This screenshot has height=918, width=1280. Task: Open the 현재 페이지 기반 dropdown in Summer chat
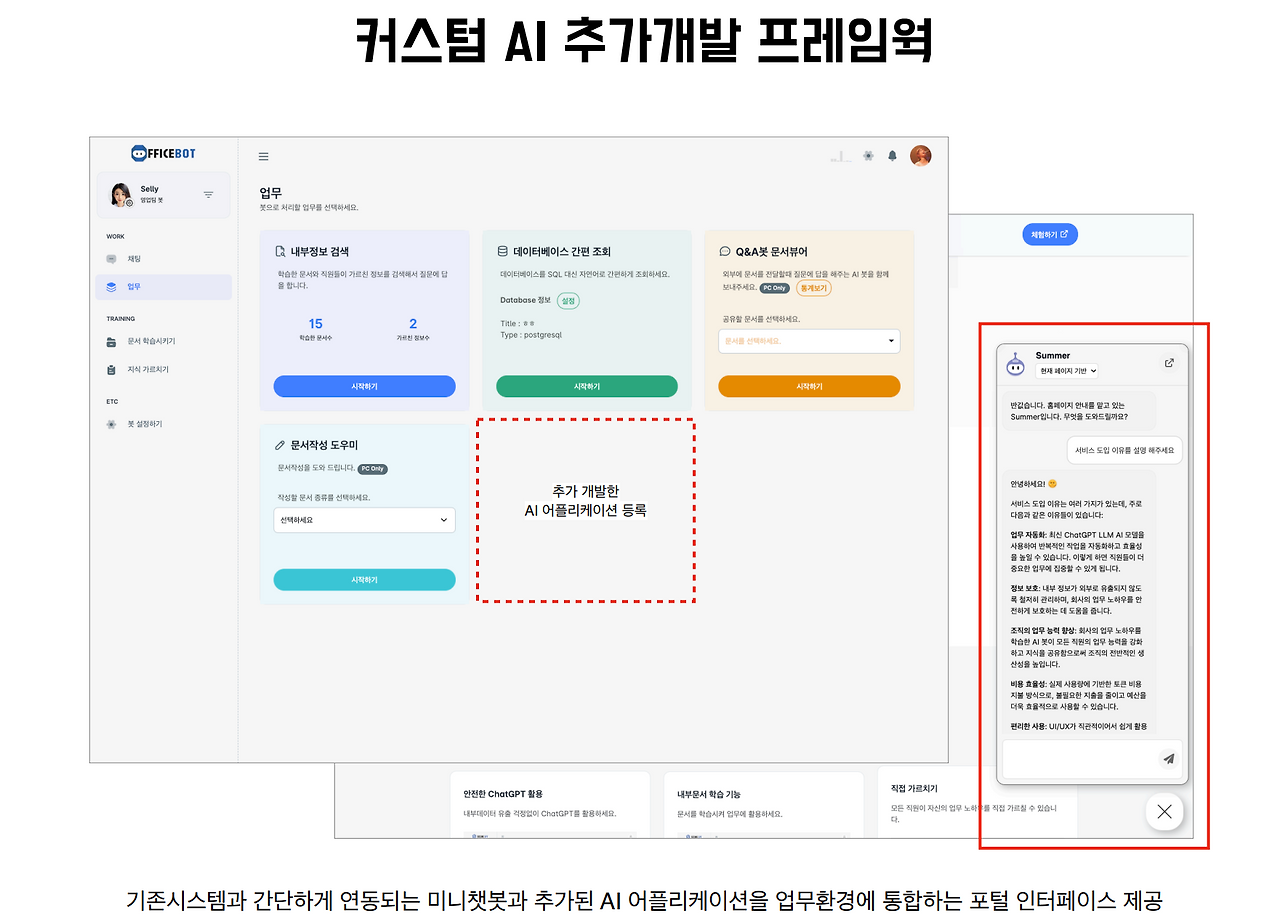coord(1067,371)
